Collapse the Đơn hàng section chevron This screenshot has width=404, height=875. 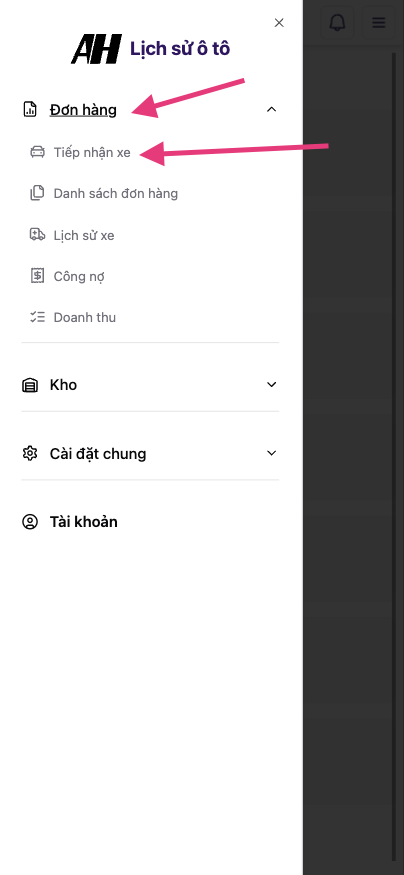(x=272, y=109)
